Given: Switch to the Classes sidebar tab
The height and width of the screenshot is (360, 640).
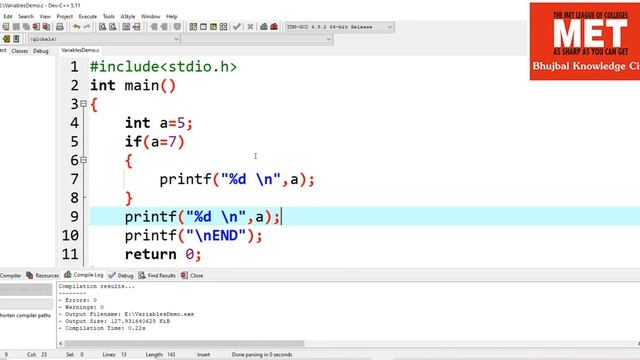Looking at the screenshot, I should pyautogui.click(x=20, y=51).
